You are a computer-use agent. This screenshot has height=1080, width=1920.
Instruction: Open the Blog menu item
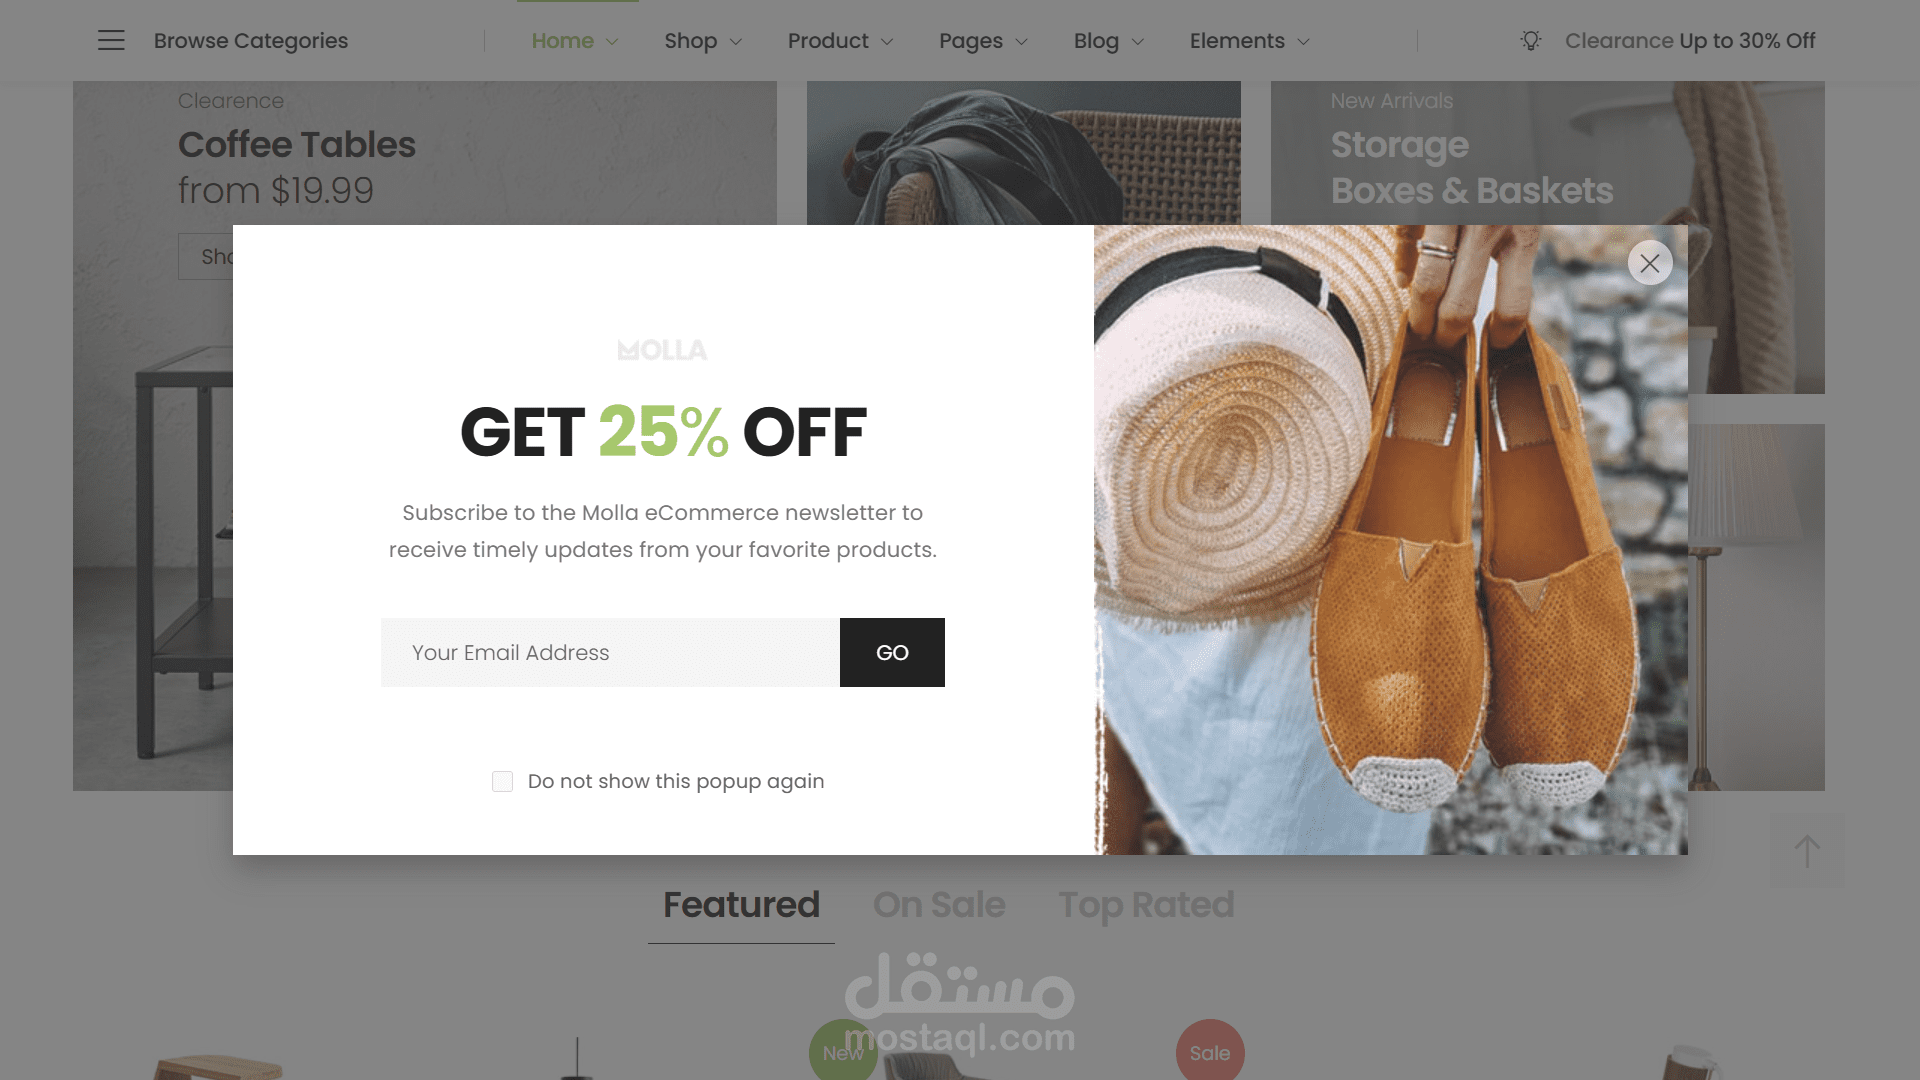click(1108, 41)
